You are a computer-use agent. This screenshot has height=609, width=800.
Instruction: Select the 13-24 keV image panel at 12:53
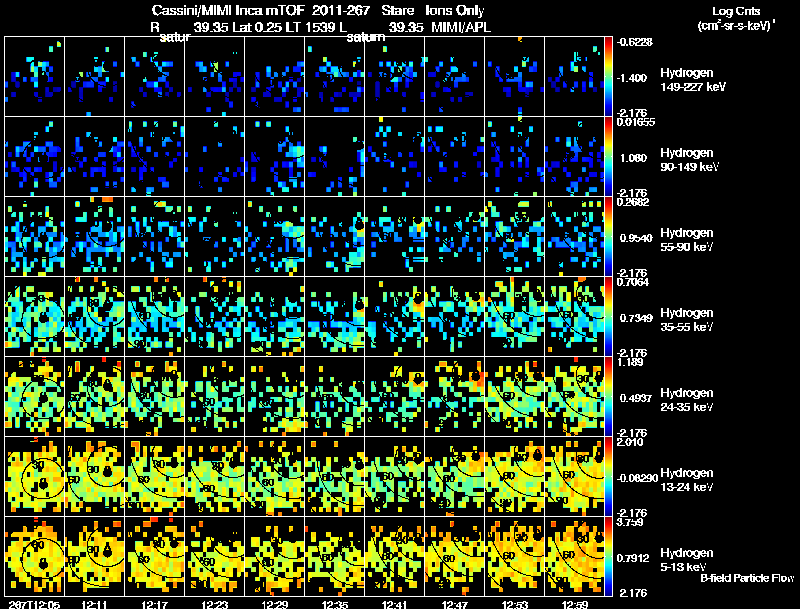point(515,477)
